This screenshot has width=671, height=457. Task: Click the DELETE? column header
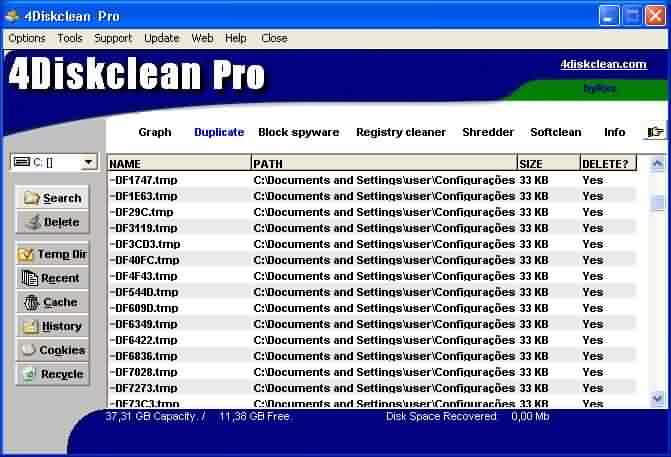pos(609,164)
